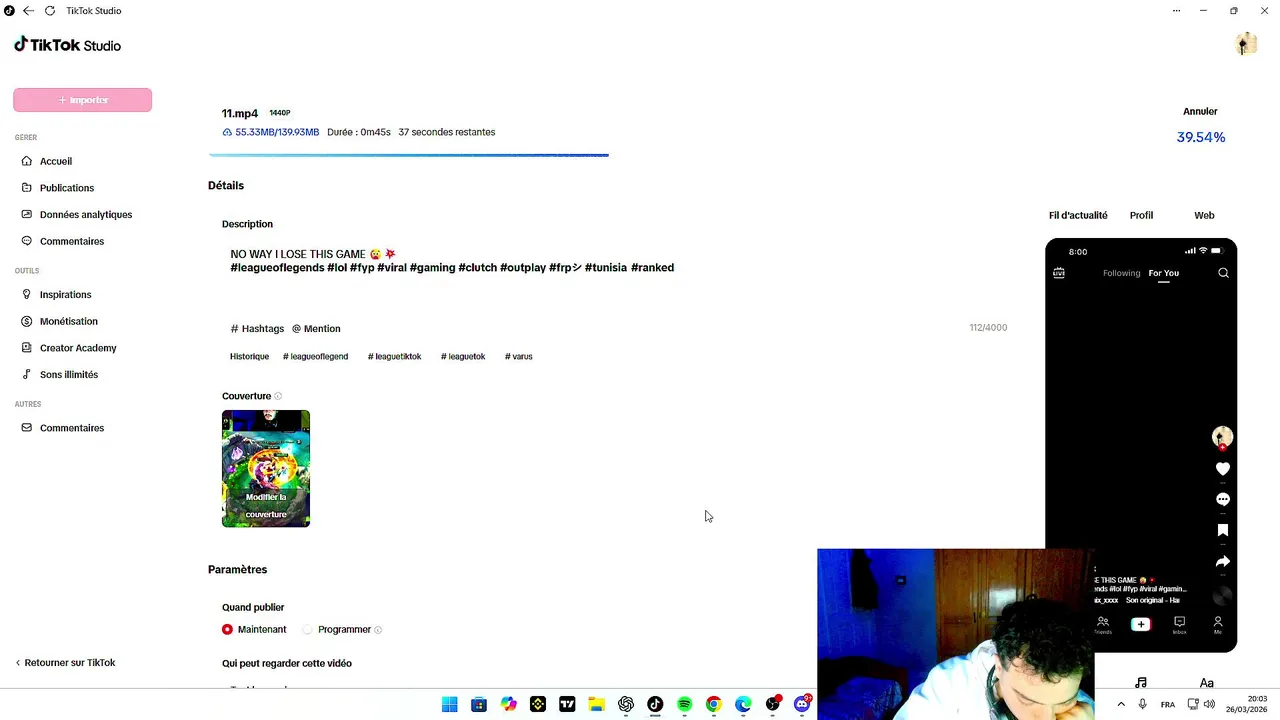Reload the page with the refresh icon

coord(50,11)
